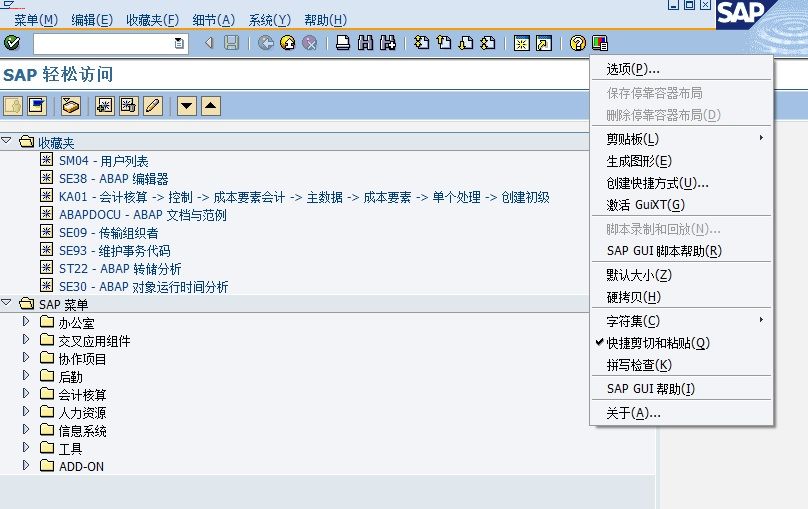Choose 创建快捷方式(U)... menu entry
Screen dimensions: 808x509
(681, 183)
